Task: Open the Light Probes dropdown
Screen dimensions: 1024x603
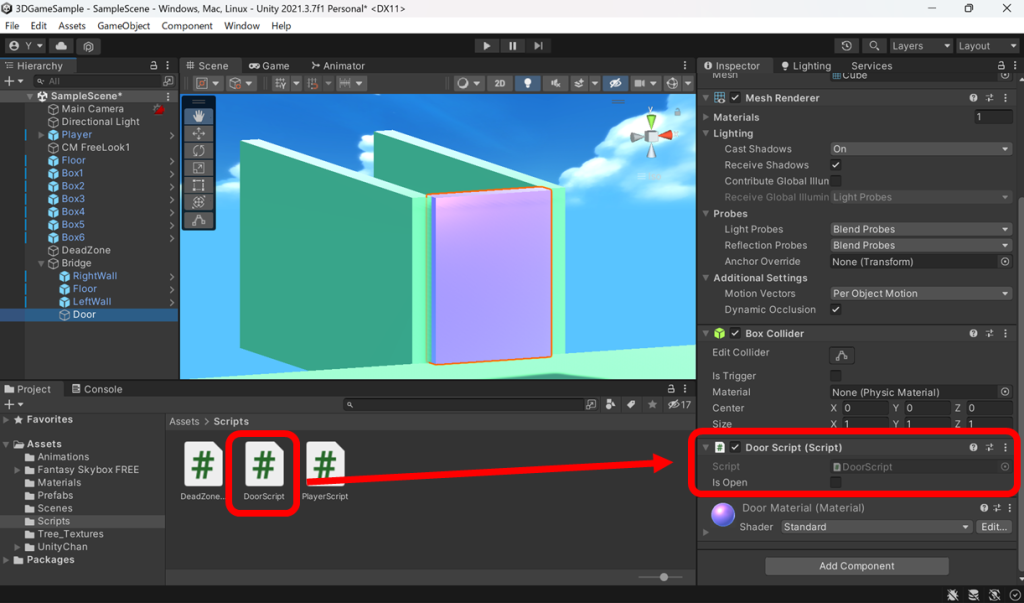Action: coord(919,229)
